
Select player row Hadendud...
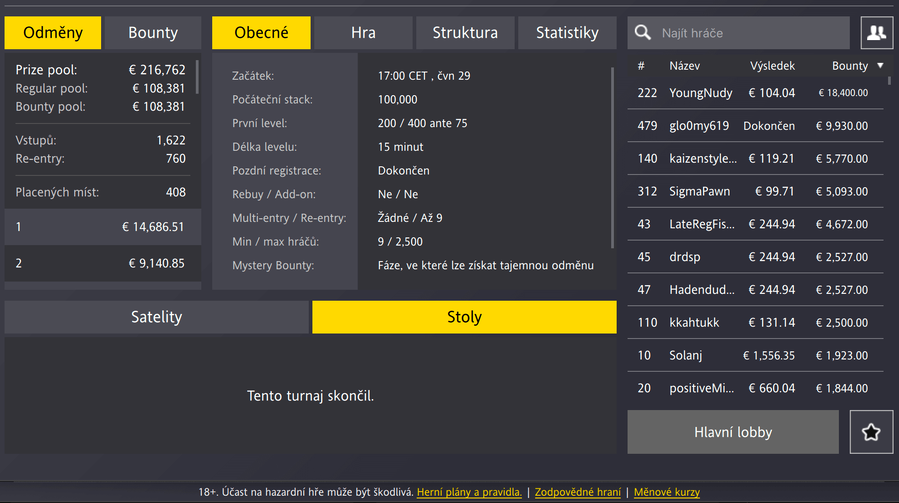(756, 290)
